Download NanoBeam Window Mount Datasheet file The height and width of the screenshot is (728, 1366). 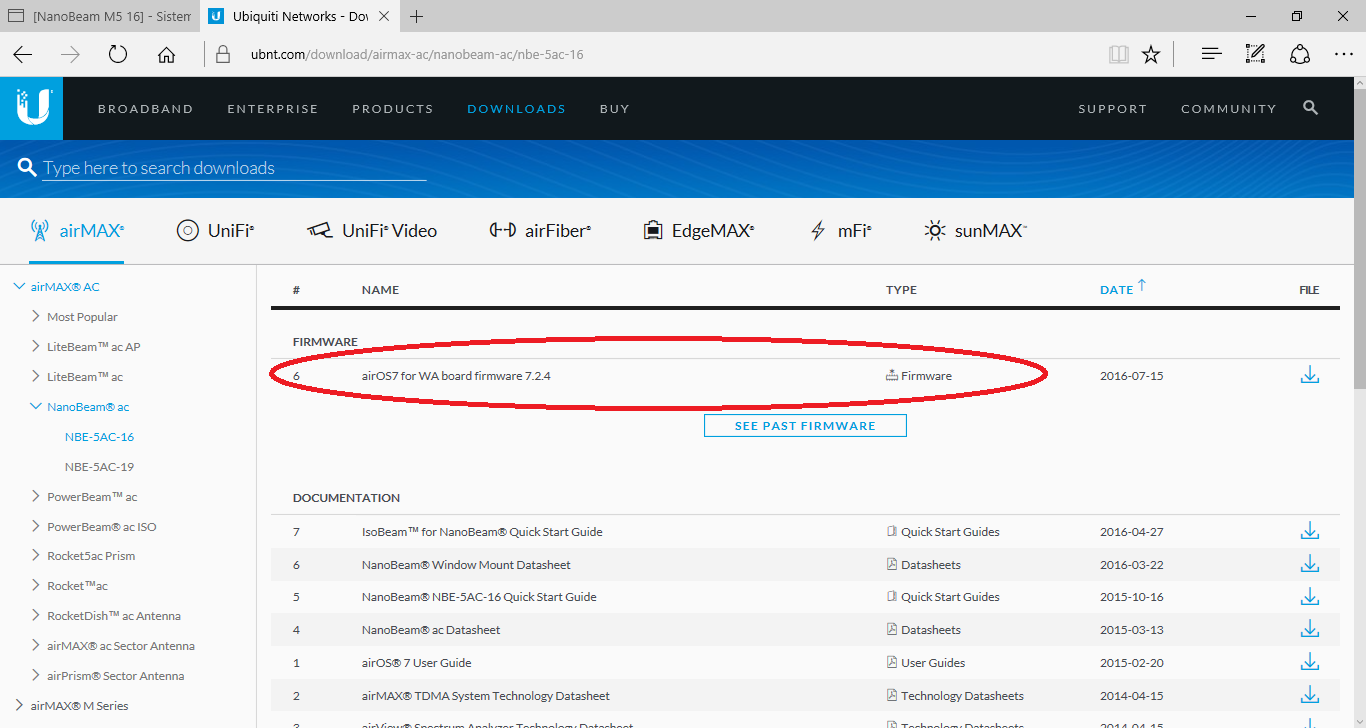1310,564
